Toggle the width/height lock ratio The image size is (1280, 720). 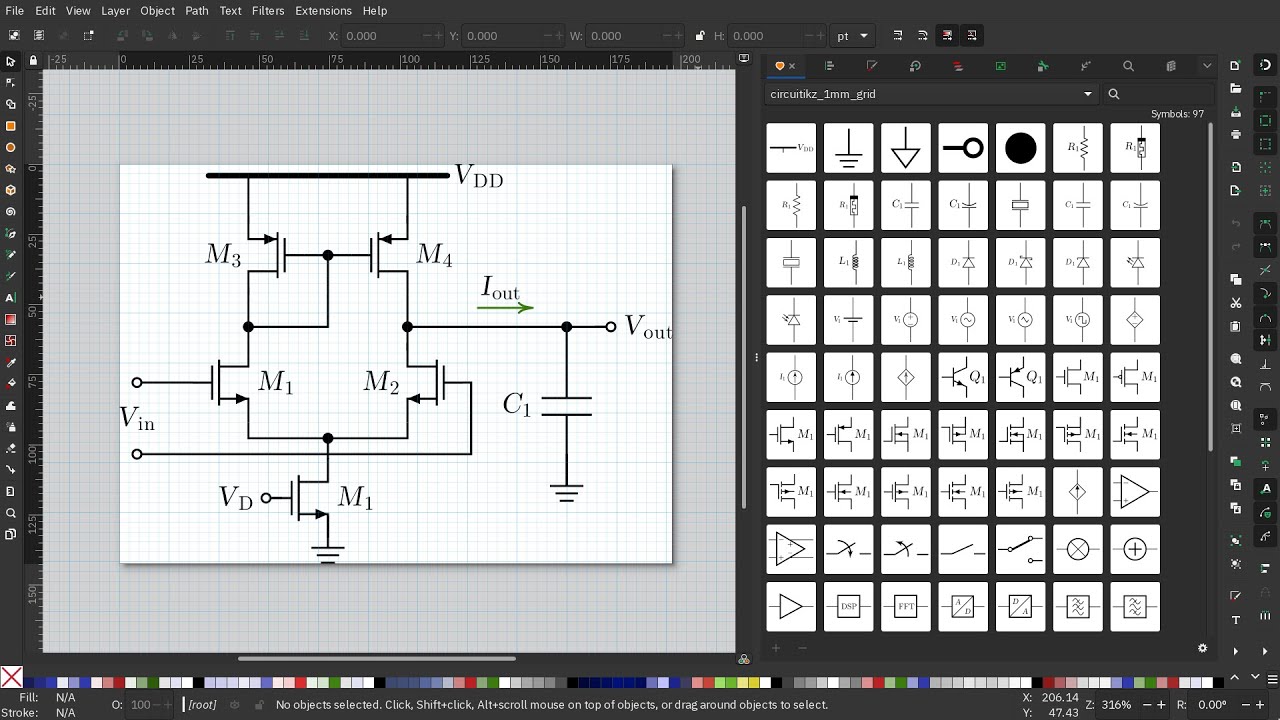(x=700, y=36)
